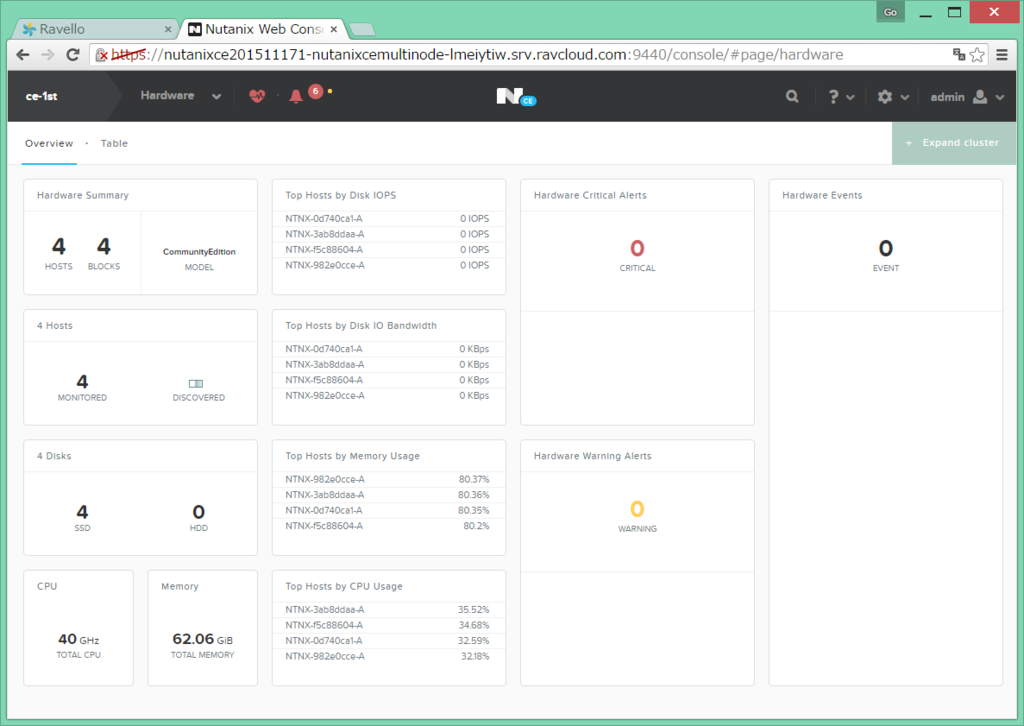Click the Expand cluster button
Image resolution: width=1024 pixels, height=726 pixels.
click(953, 143)
